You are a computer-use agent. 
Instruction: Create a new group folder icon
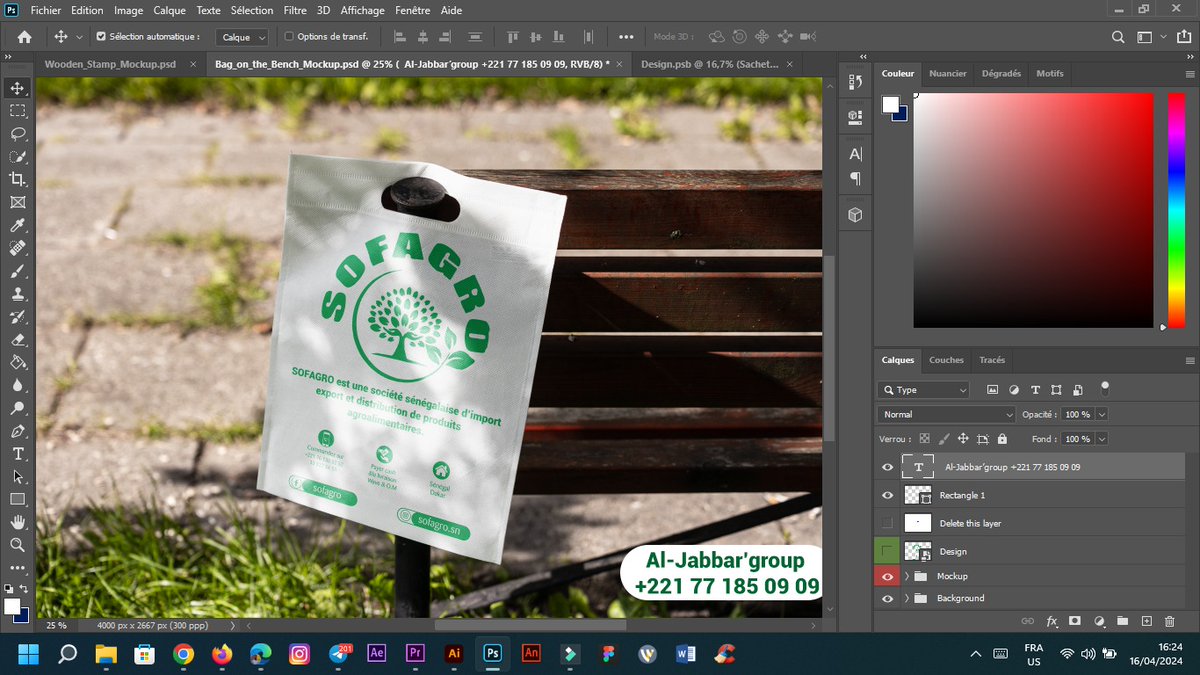(x=1122, y=621)
